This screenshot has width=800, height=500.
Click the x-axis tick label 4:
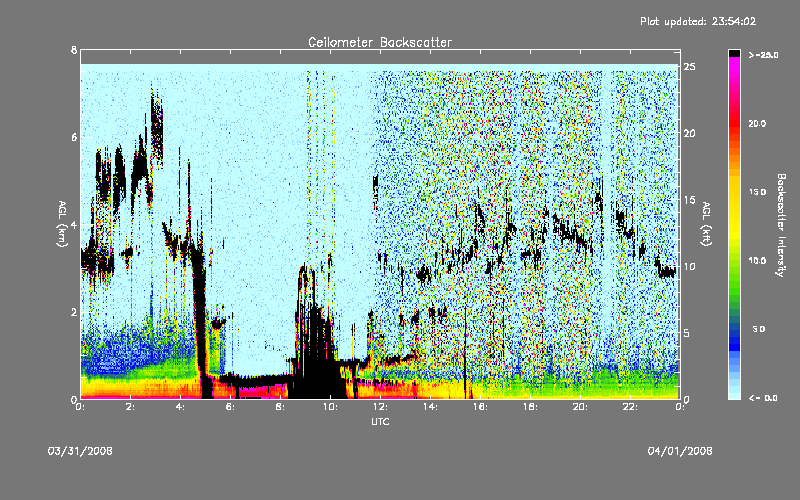pyautogui.click(x=181, y=407)
